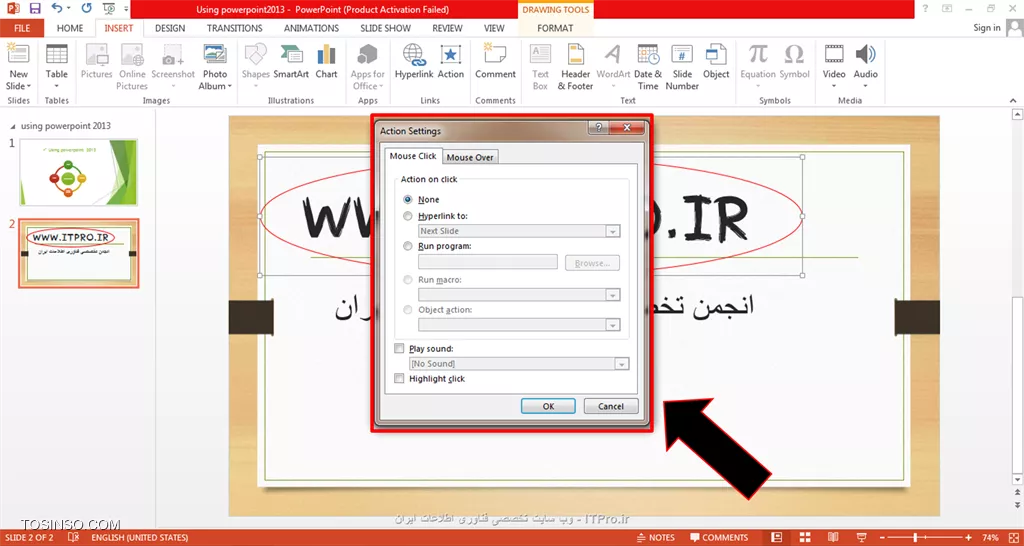The height and width of the screenshot is (546, 1024).
Task: Enable the Play sound checkbox
Action: (400, 349)
